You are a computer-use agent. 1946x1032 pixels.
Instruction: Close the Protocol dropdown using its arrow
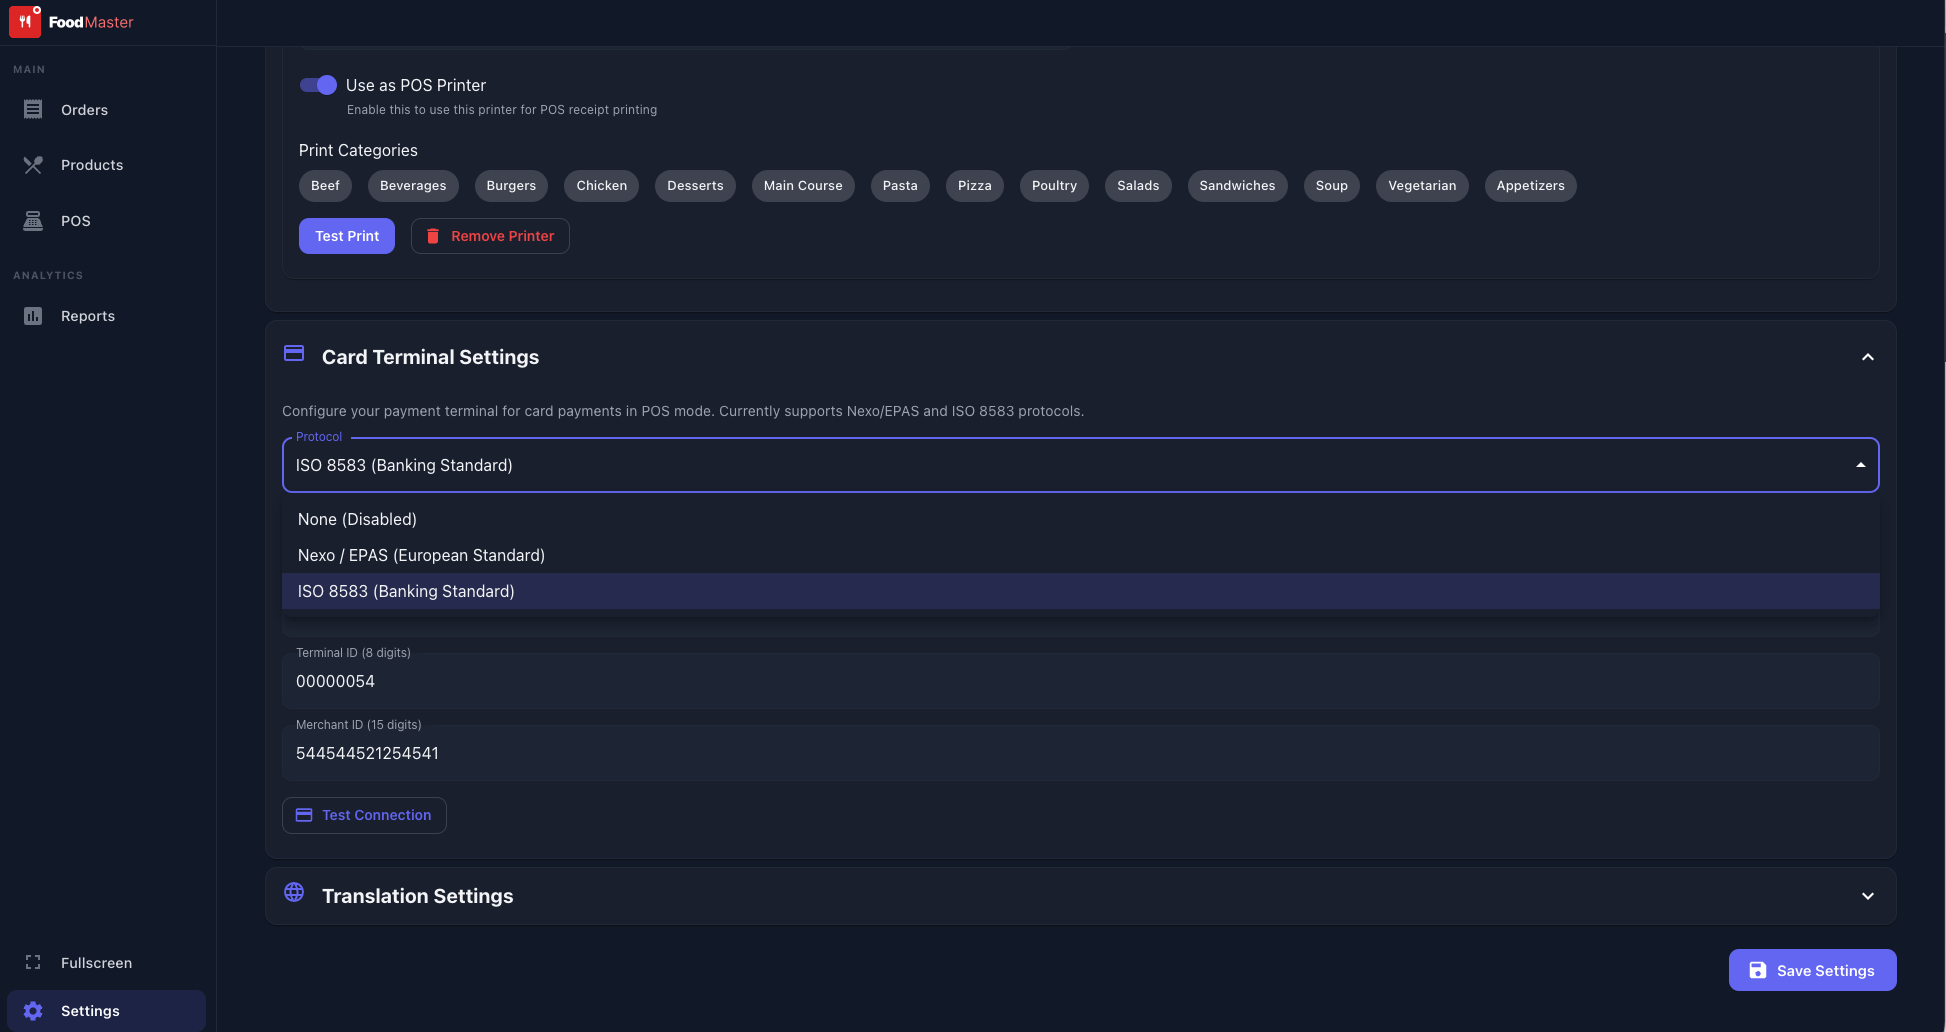point(1860,465)
